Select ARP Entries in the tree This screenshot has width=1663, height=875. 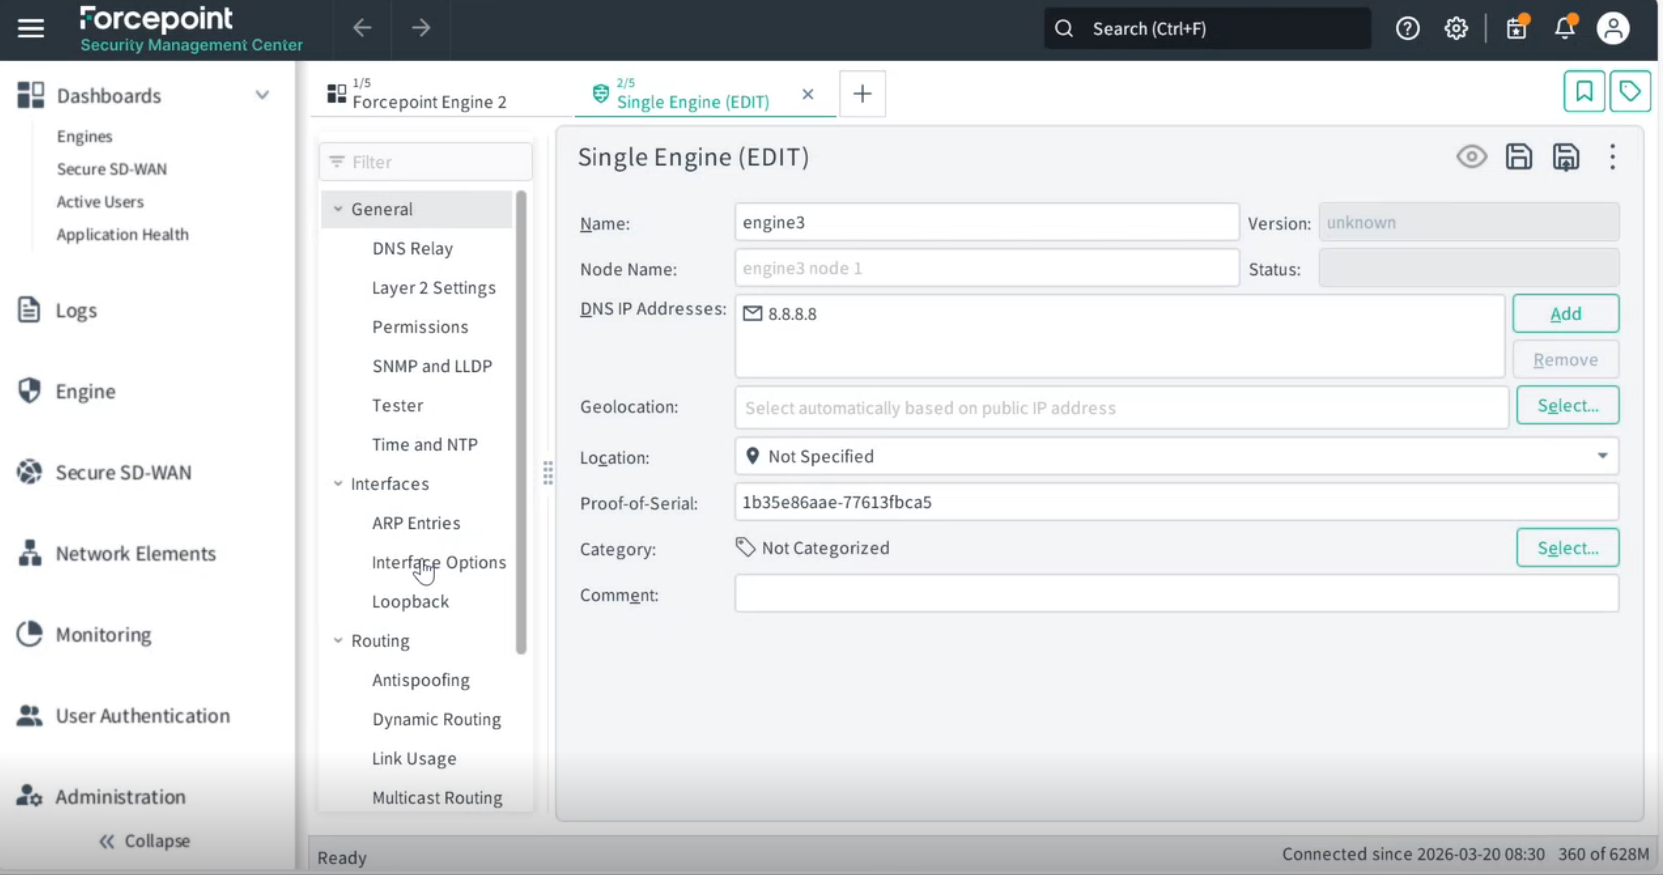[416, 523]
